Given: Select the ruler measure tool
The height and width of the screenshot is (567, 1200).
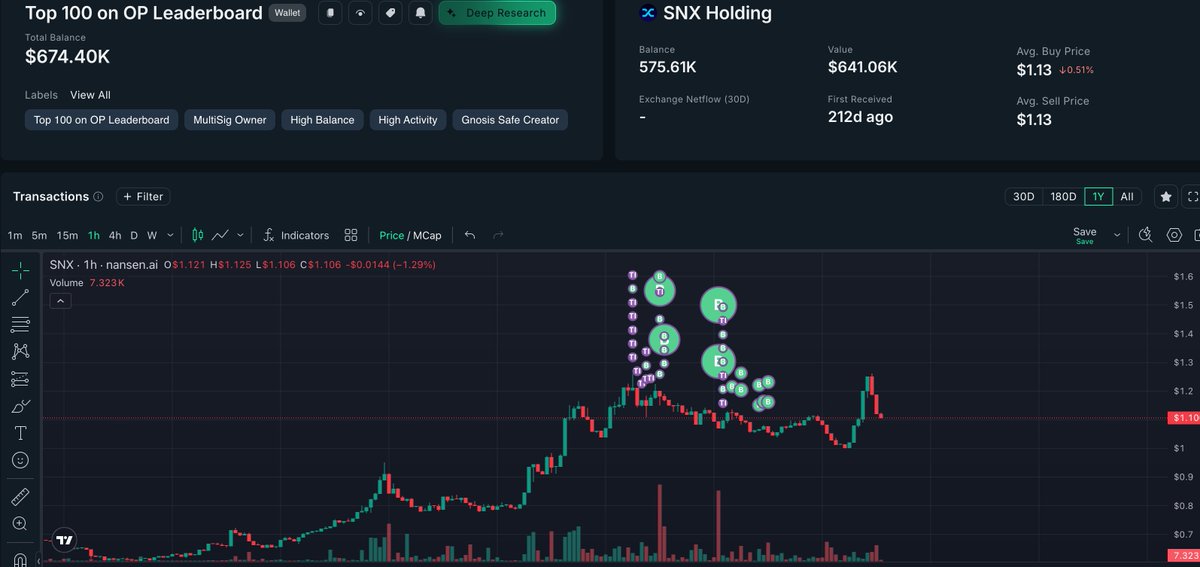Looking at the screenshot, I should (20, 496).
